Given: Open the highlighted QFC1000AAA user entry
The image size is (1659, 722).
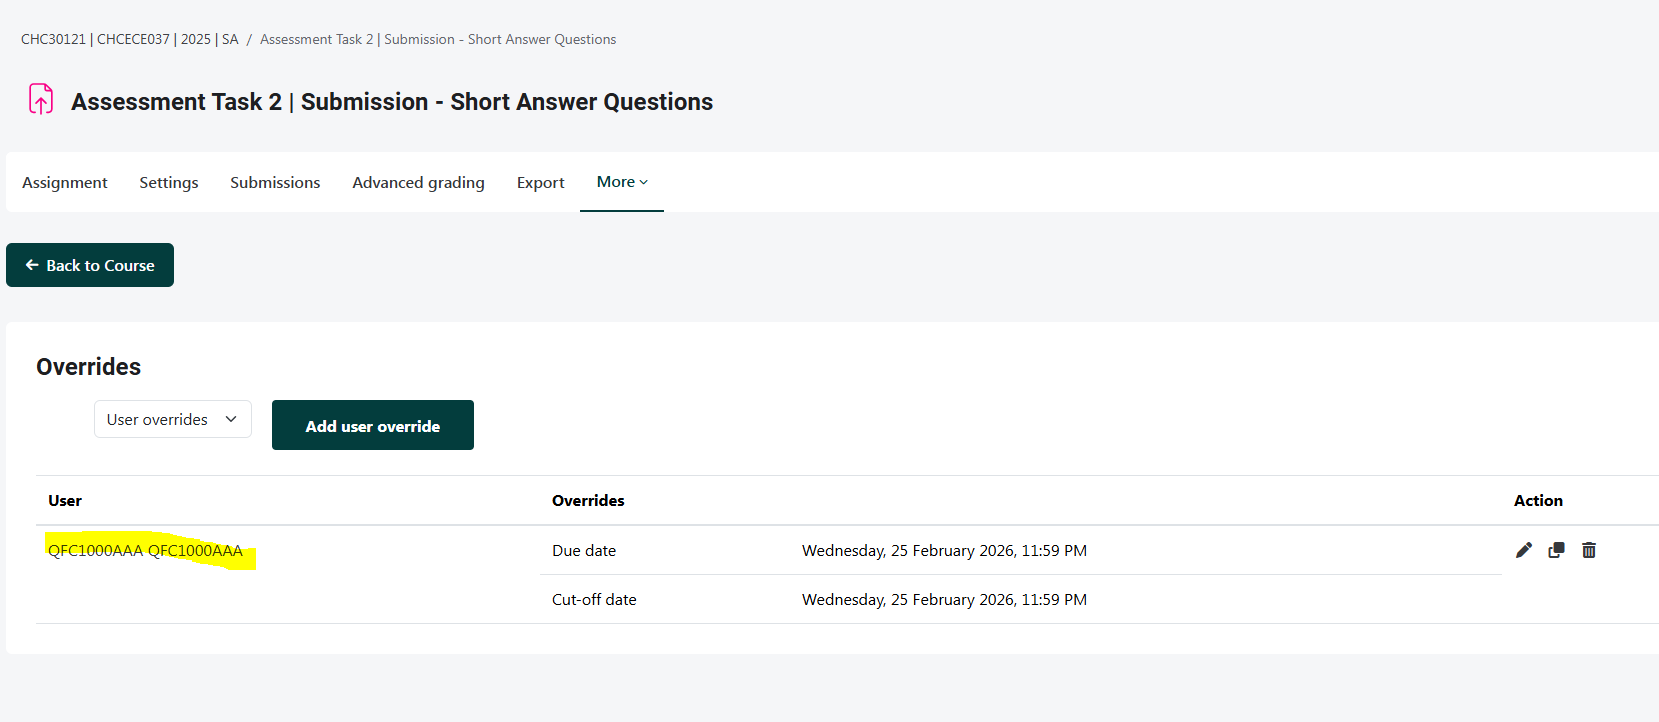Looking at the screenshot, I should point(145,551).
